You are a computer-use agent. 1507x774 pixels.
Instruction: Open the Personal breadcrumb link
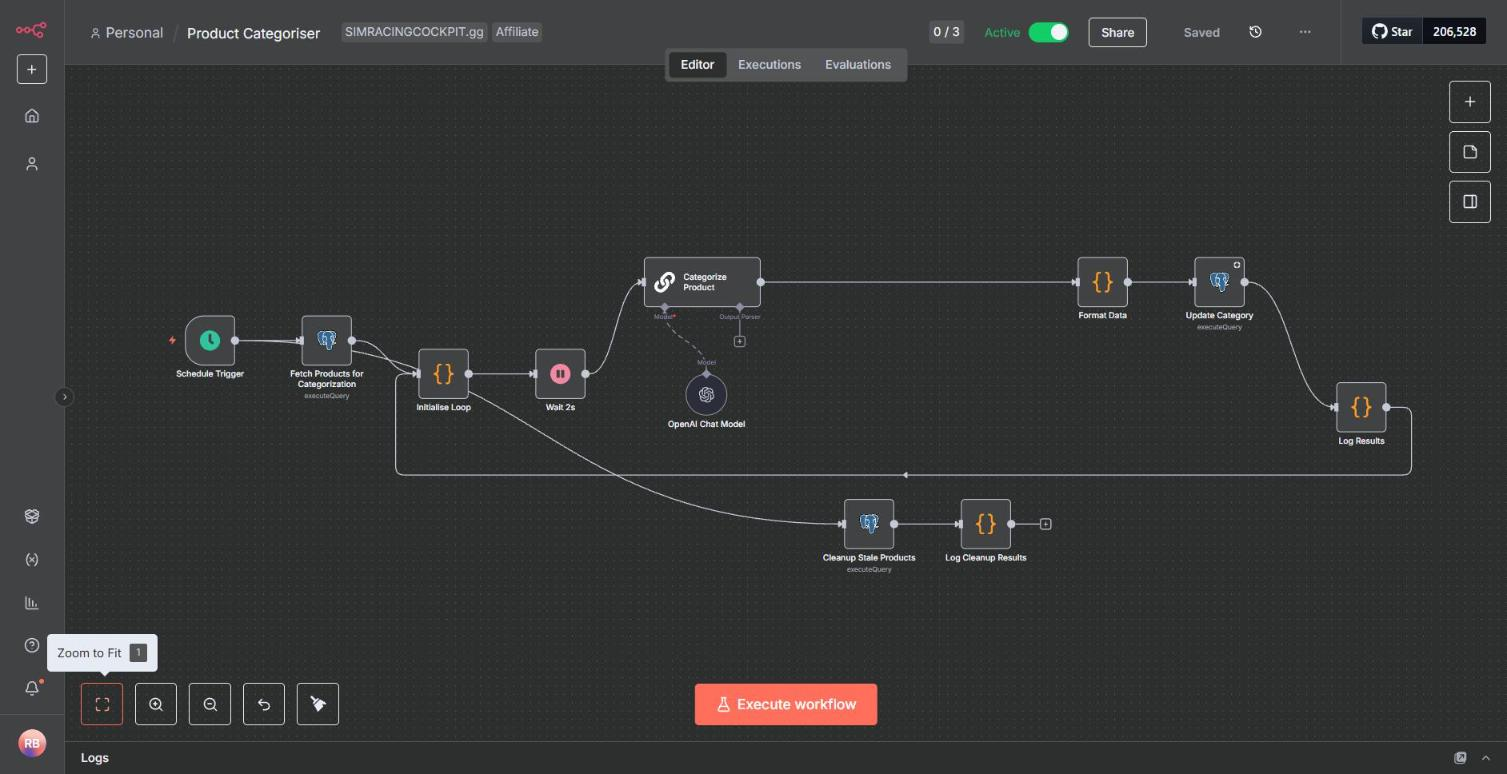pyautogui.click(x=127, y=33)
